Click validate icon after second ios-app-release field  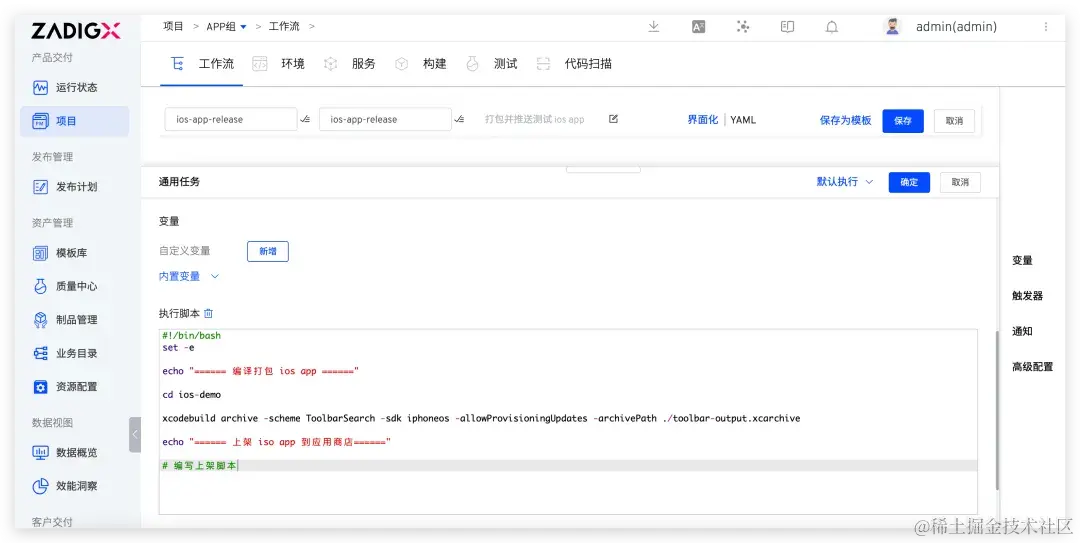tap(459, 119)
